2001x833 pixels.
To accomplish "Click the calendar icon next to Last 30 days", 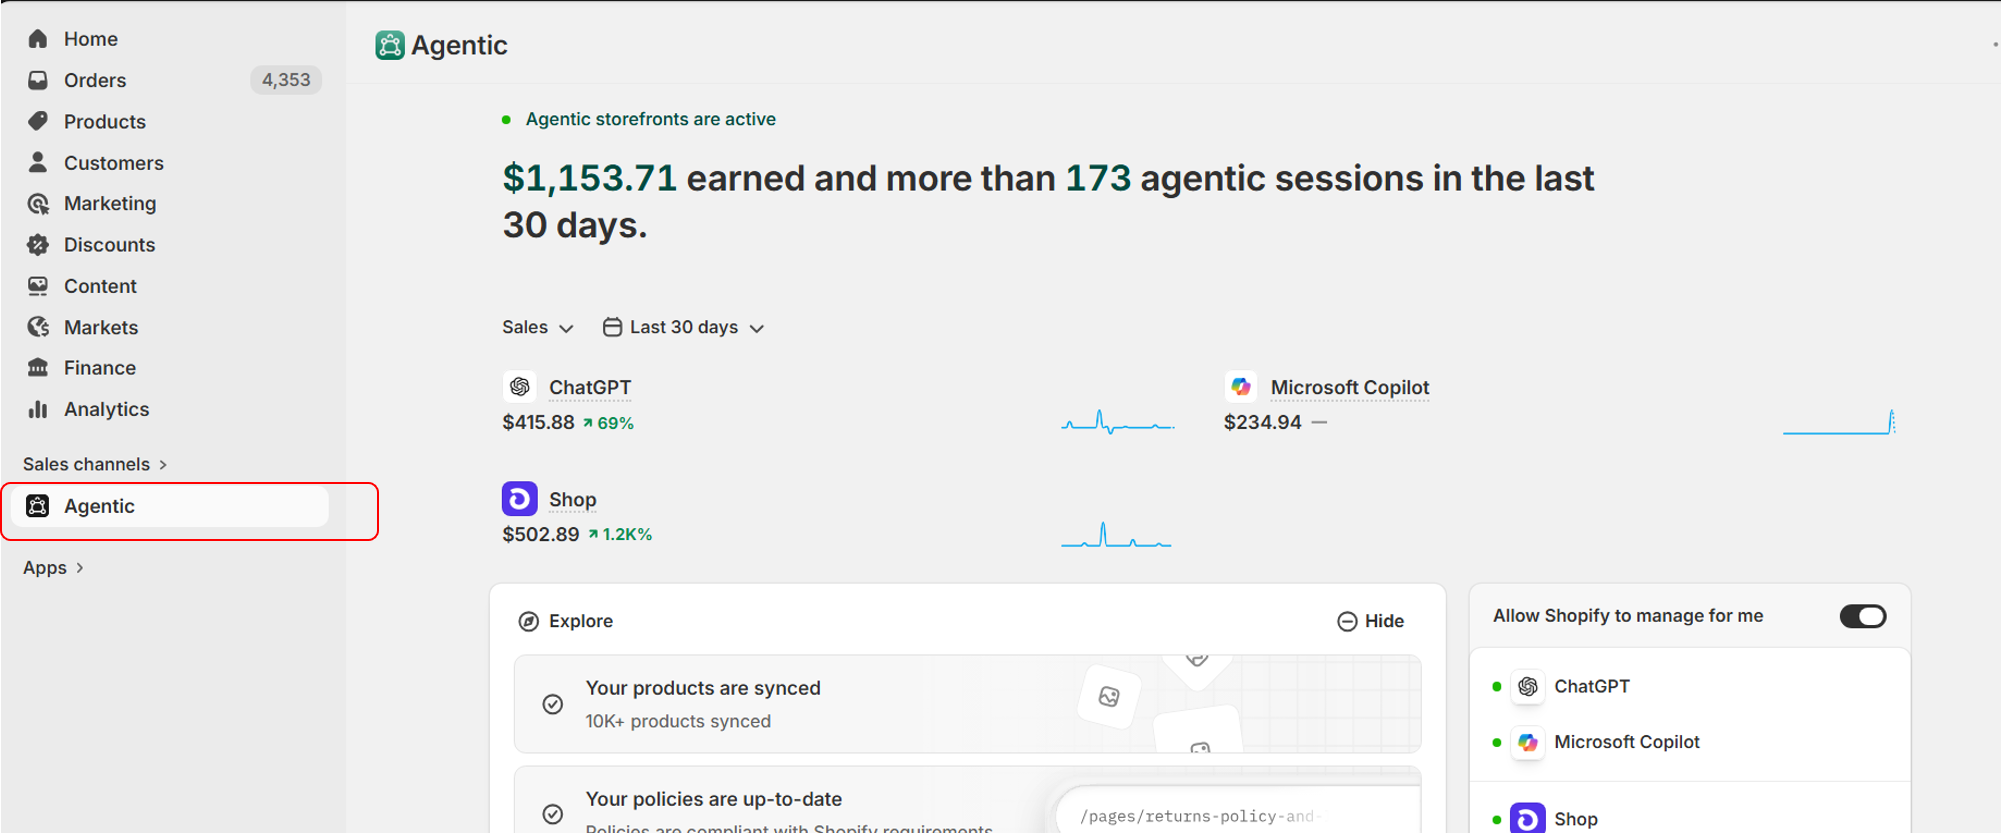I will click(x=612, y=327).
